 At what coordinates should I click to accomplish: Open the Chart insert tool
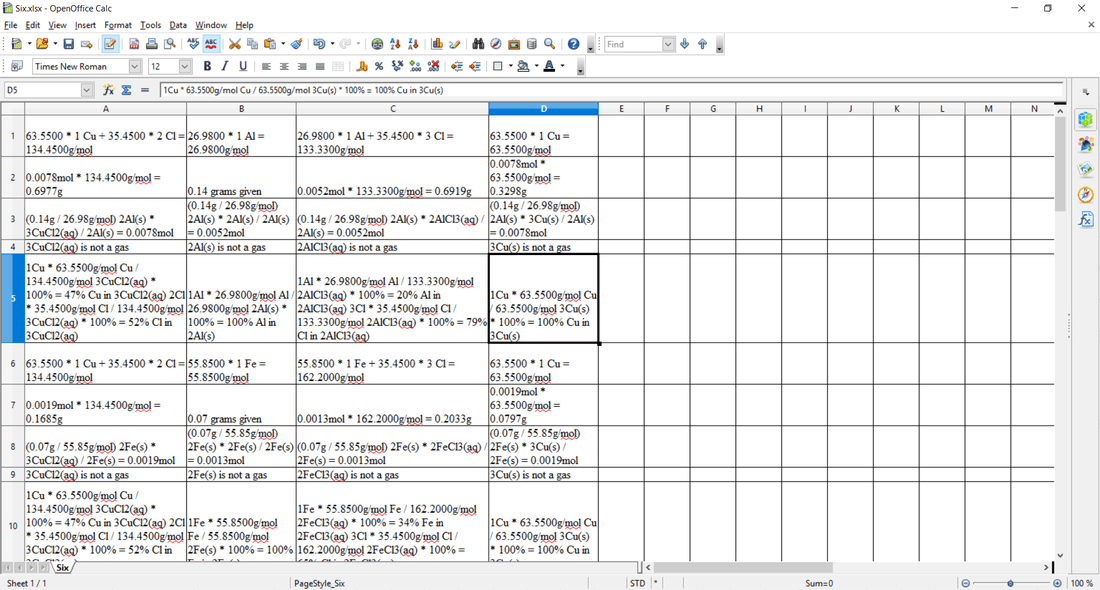click(437, 44)
